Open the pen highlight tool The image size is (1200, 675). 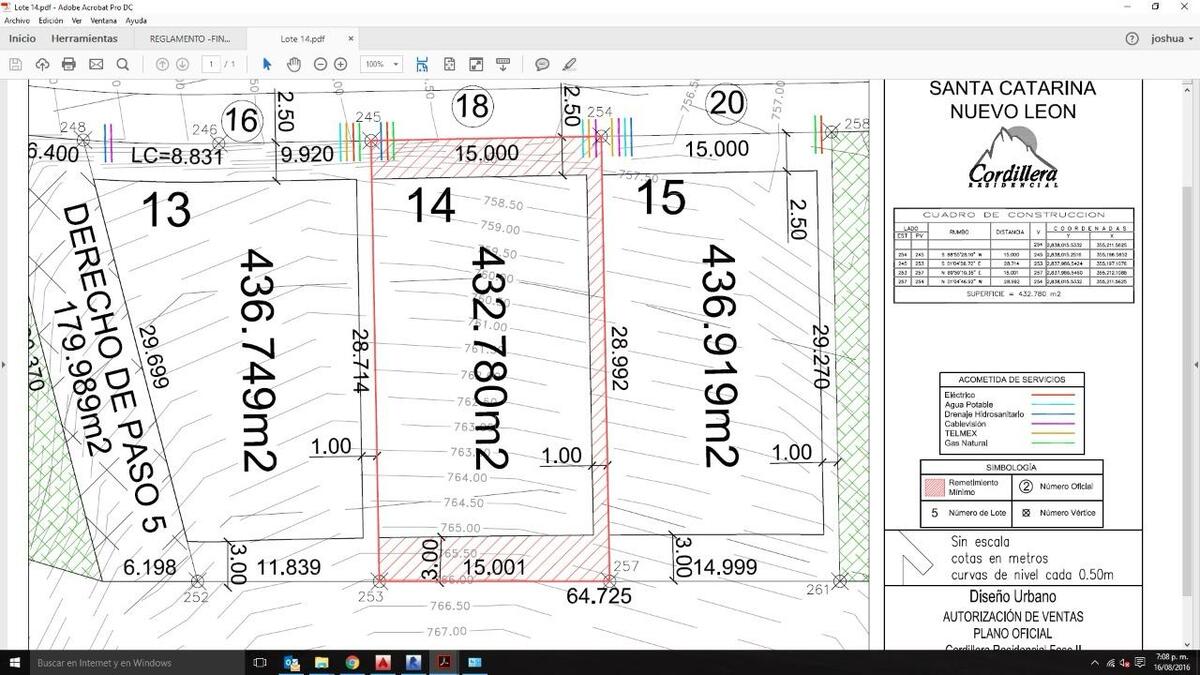[570, 64]
